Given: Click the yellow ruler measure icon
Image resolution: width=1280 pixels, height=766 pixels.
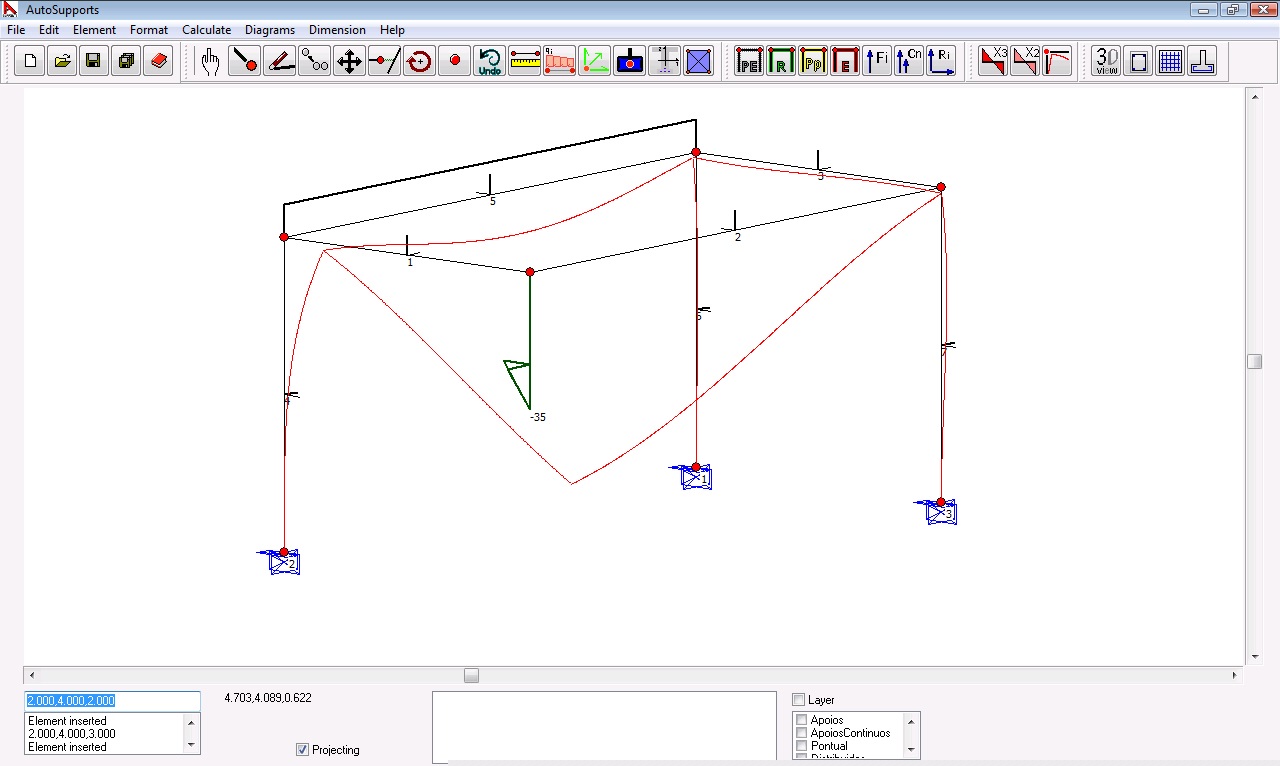Looking at the screenshot, I should (524, 62).
